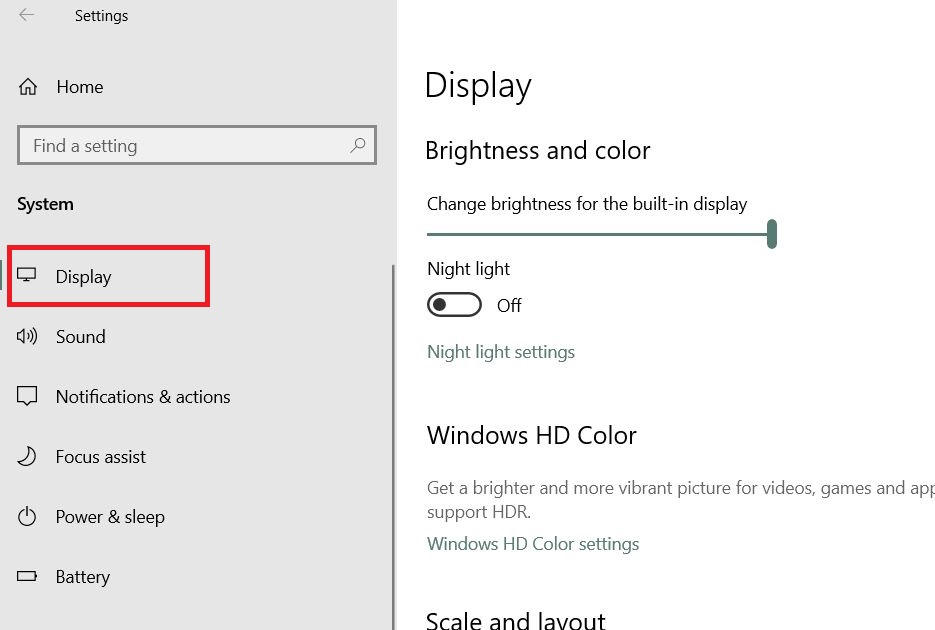Click the System section label
The height and width of the screenshot is (630, 935).
45,204
